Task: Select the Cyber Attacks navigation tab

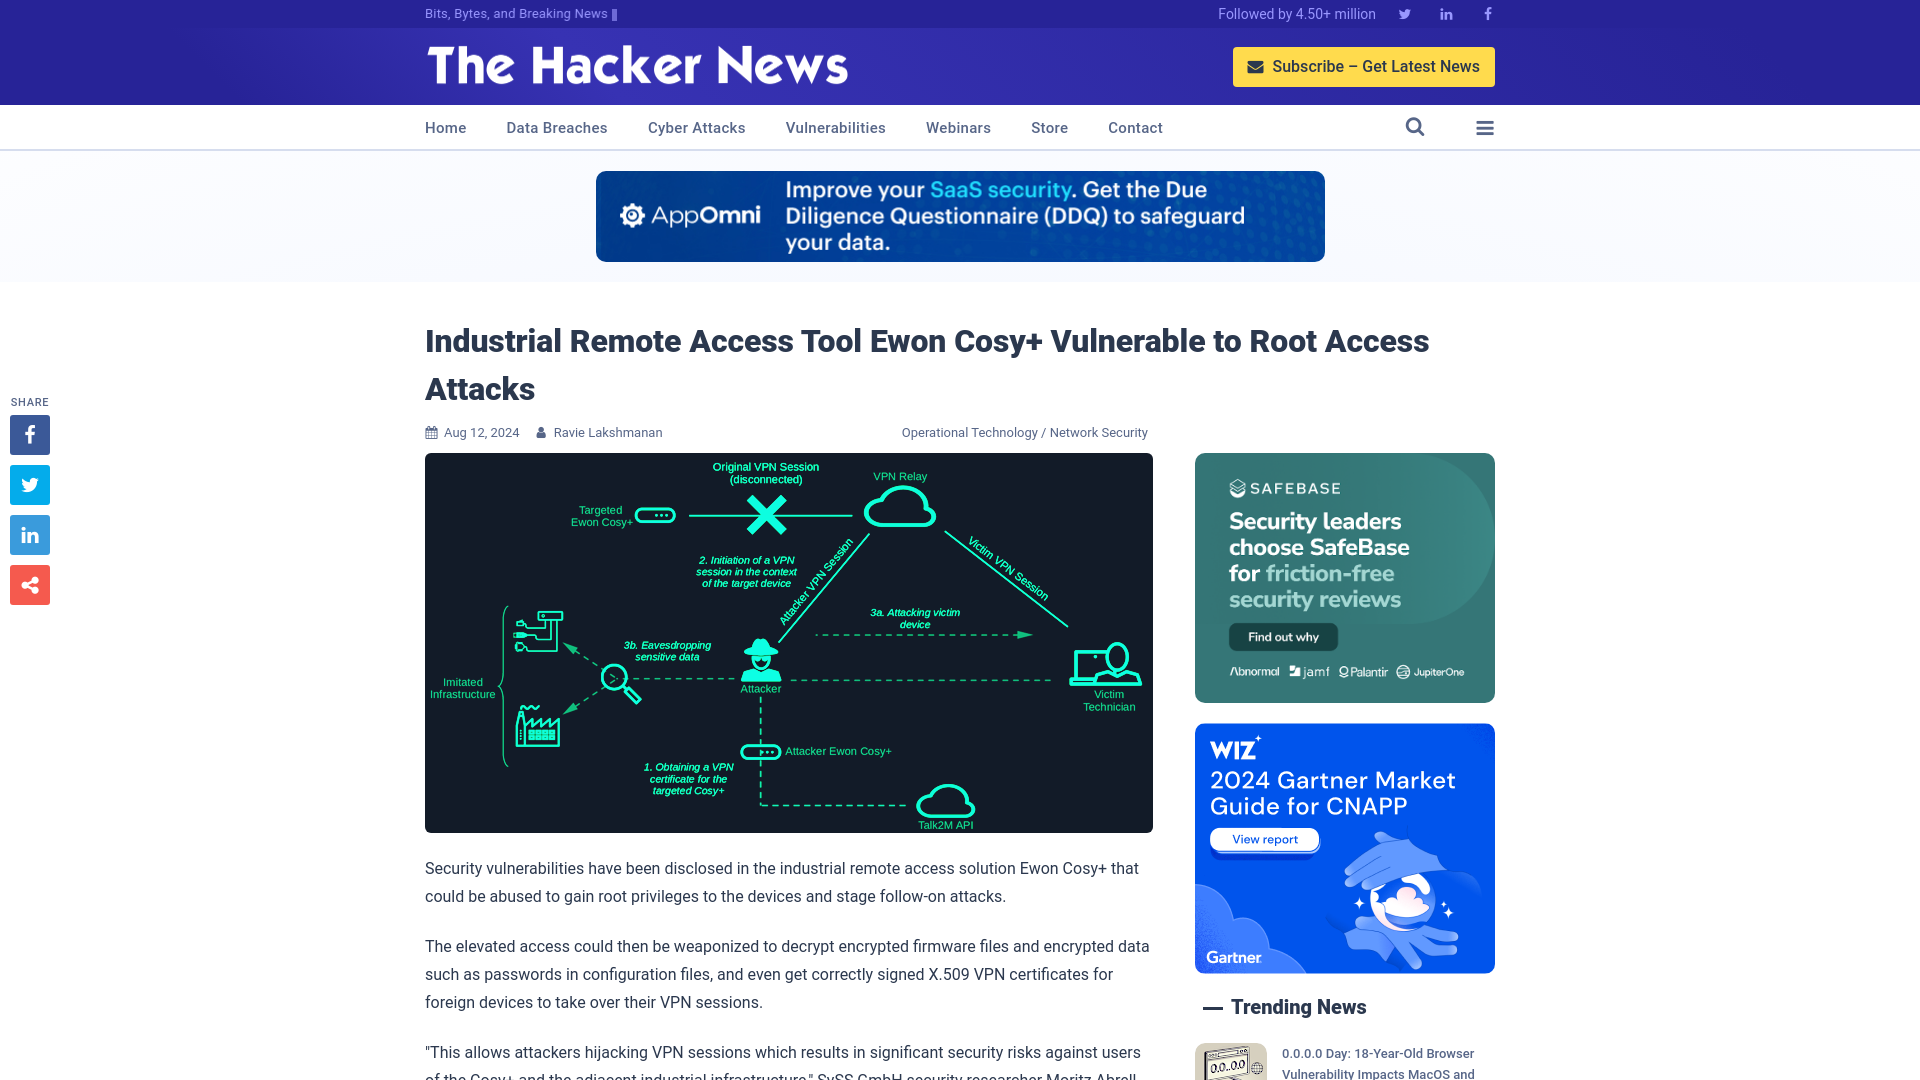Action: (x=696, y=127)
